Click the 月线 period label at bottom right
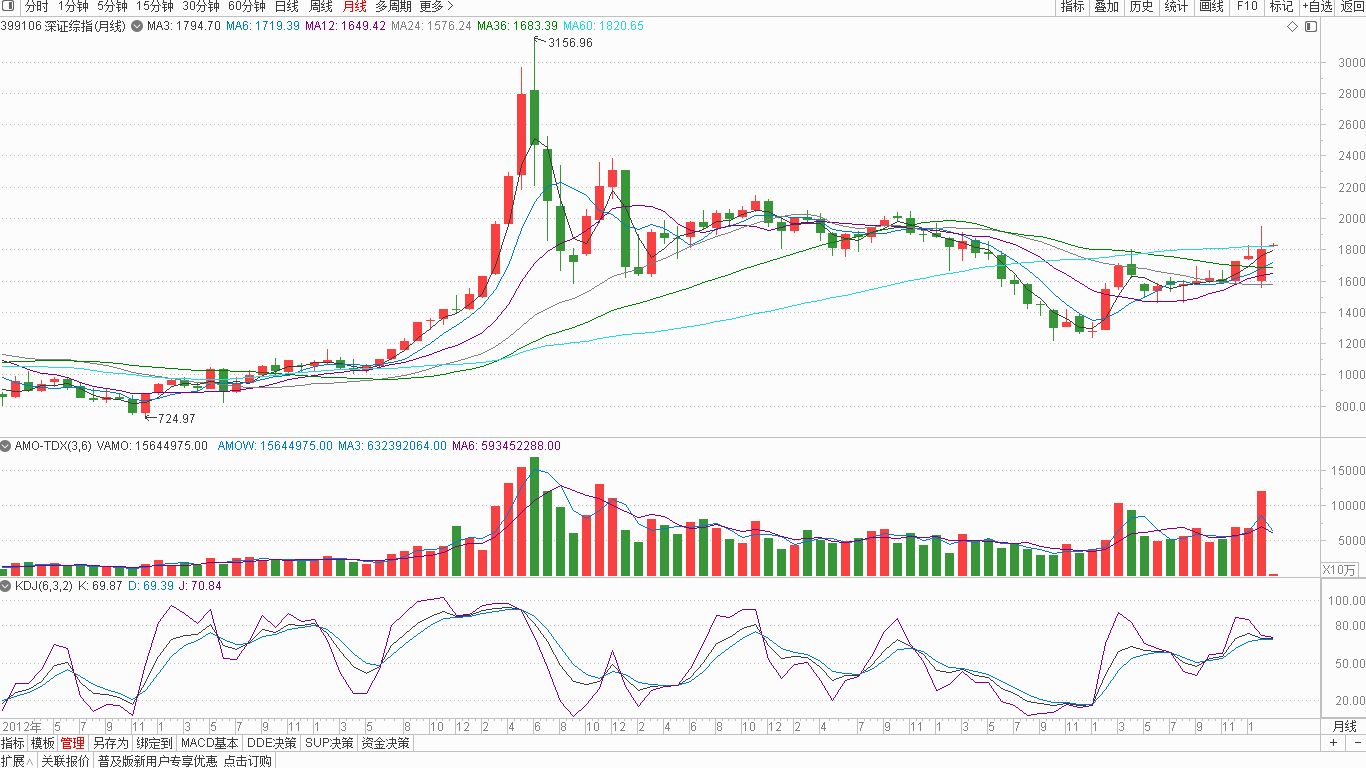Image resolution: width=1366 pixels, height=768 pixels. (x=1344, y=726)
